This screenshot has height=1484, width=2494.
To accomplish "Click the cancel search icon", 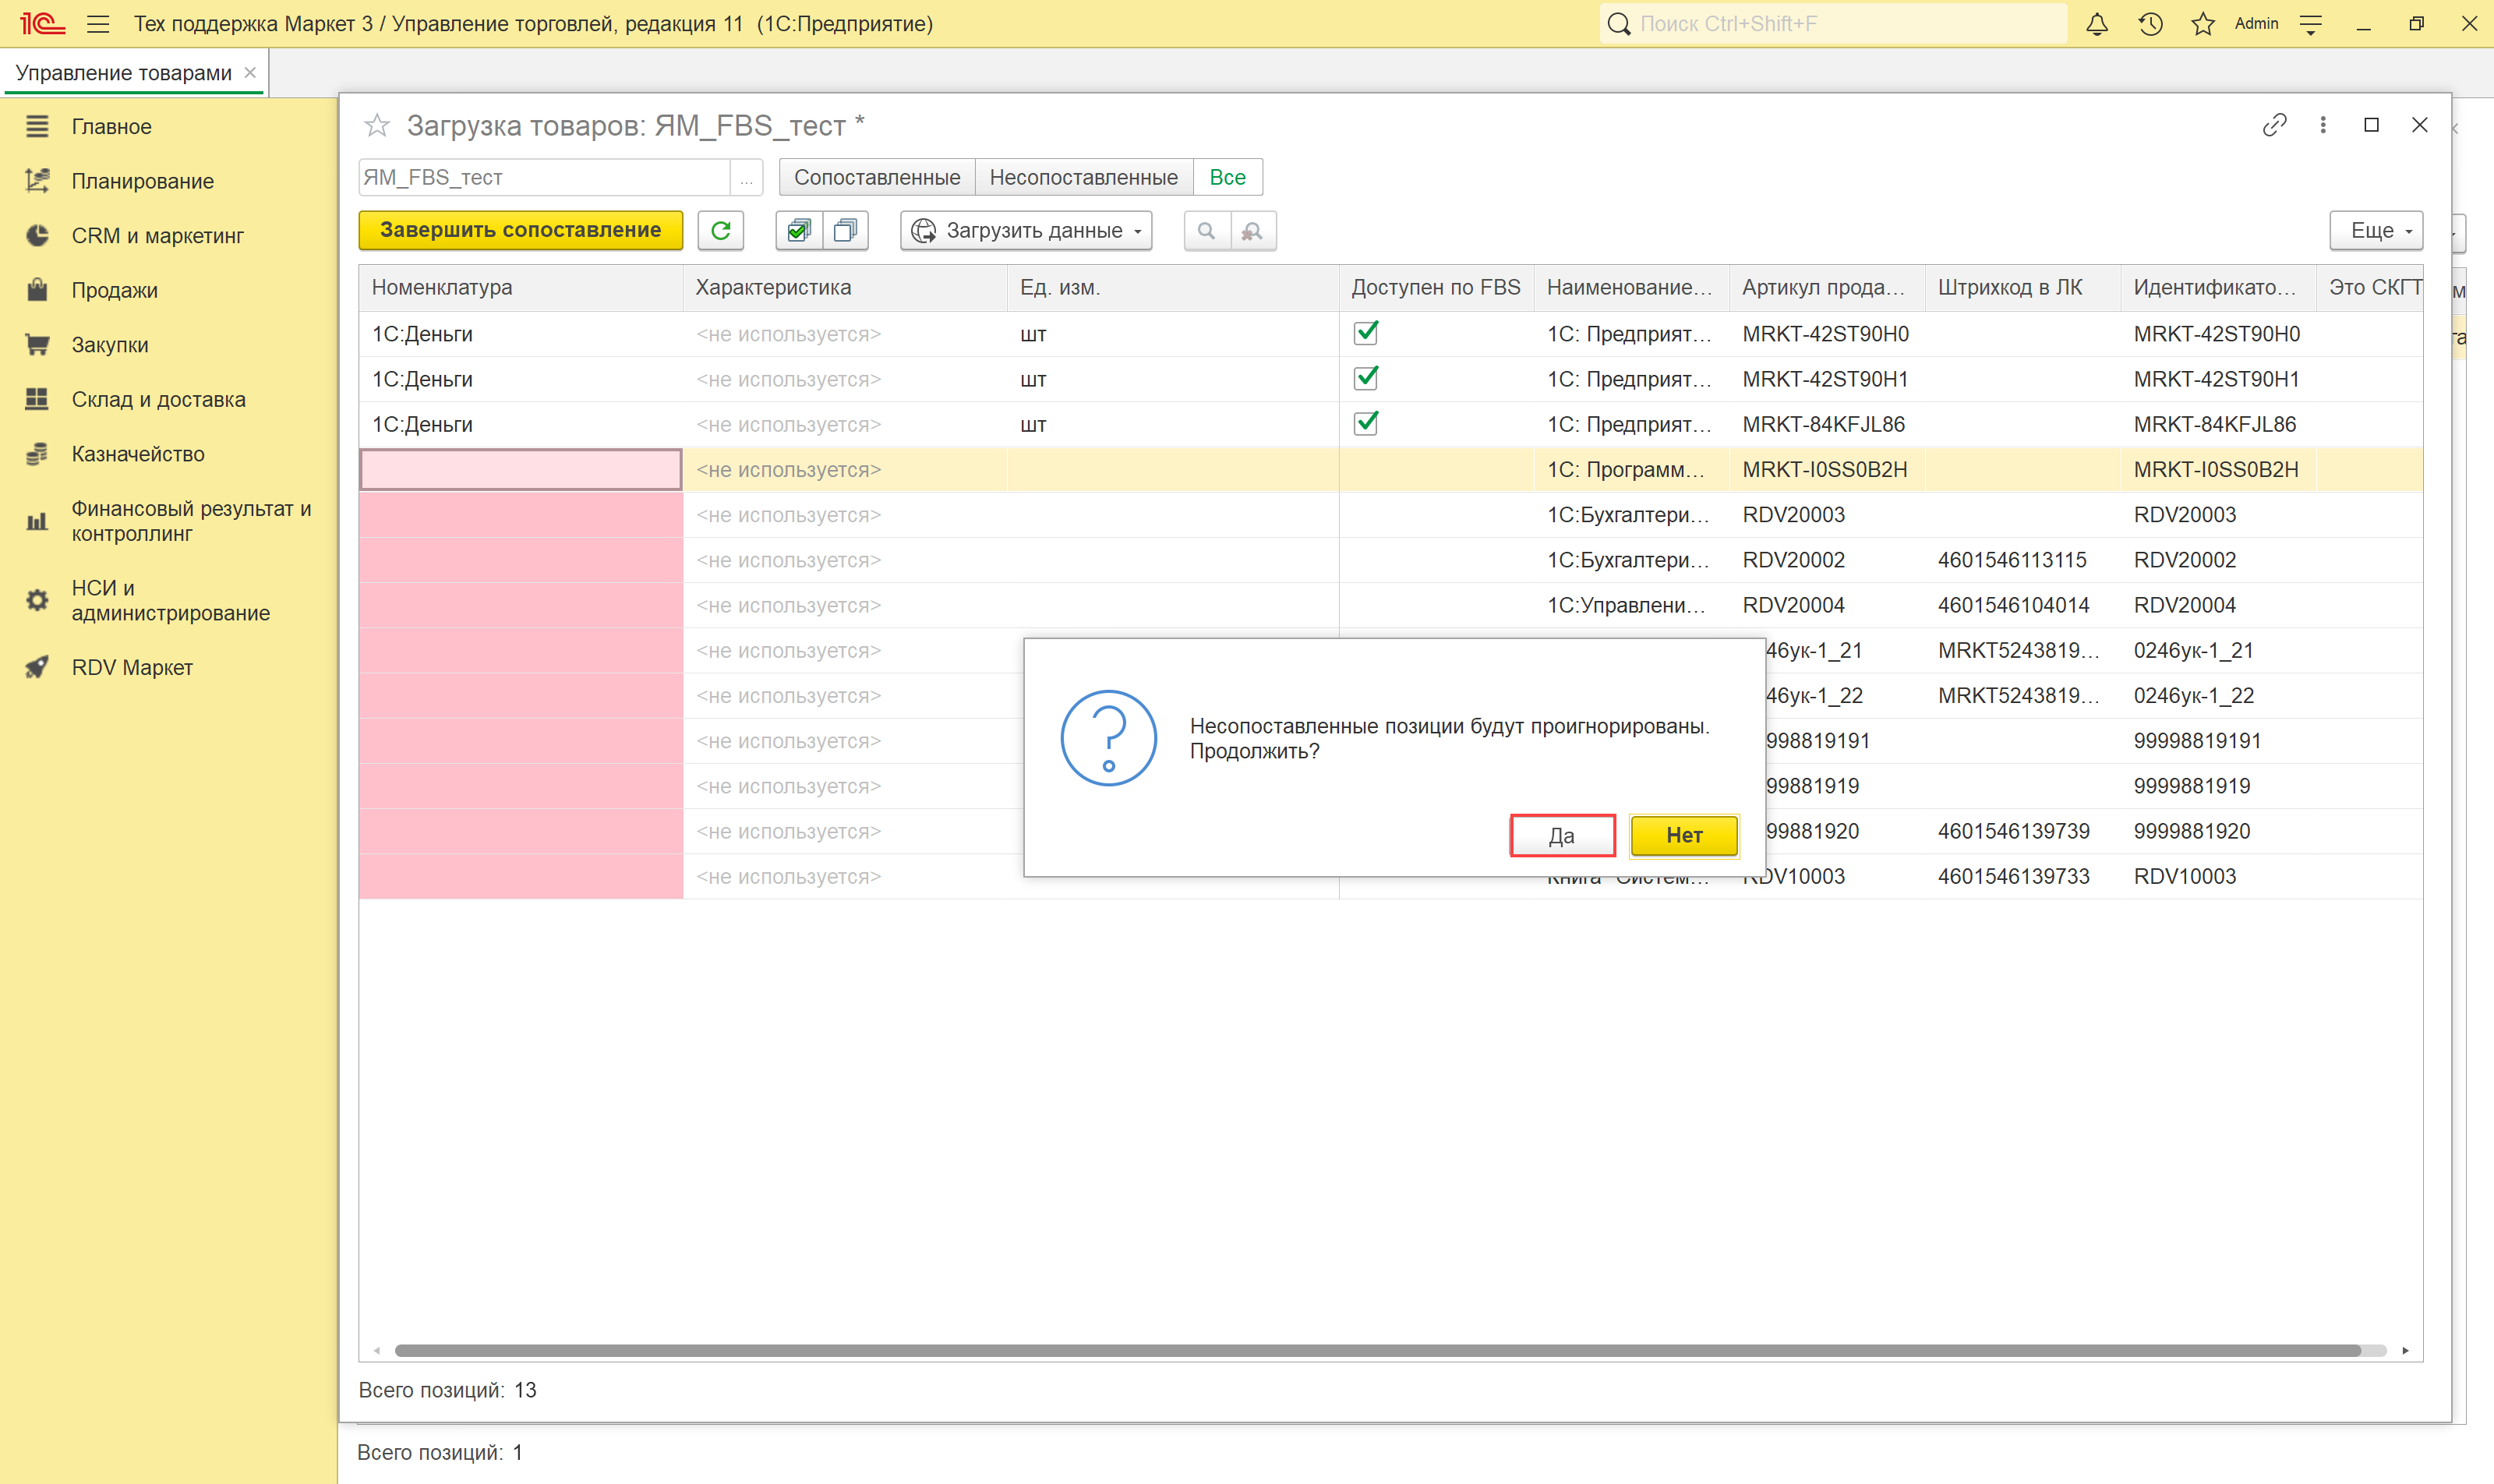I will [1252, 231].
